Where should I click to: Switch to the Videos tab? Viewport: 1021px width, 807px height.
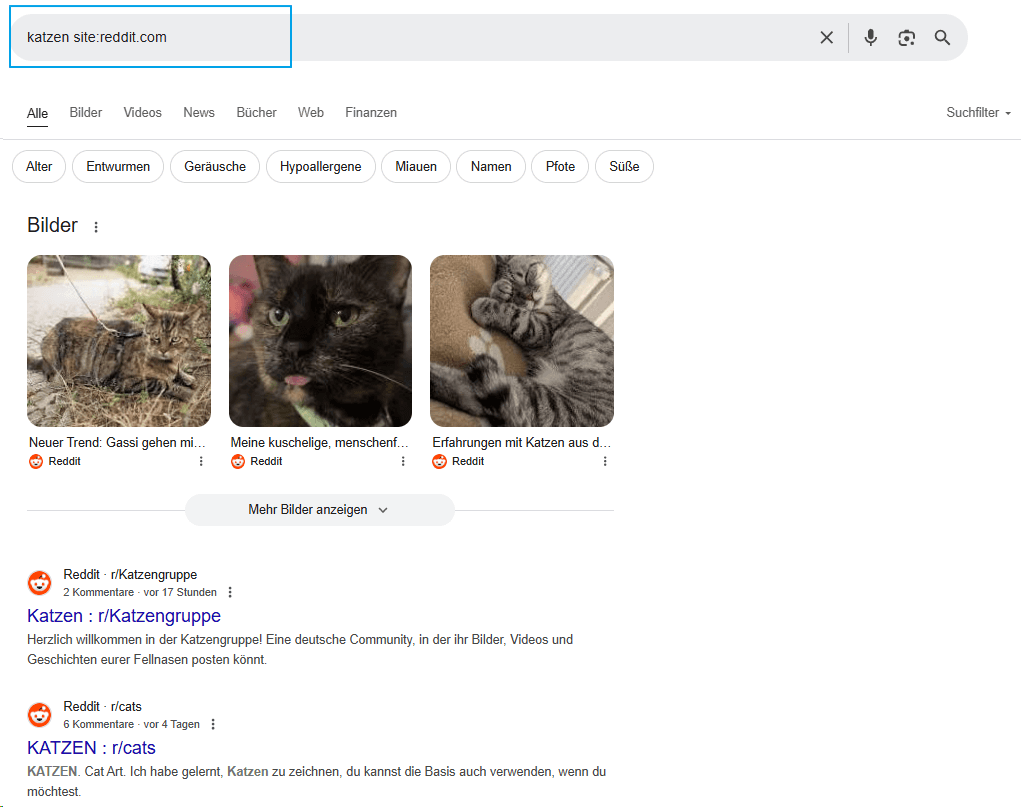143,113
